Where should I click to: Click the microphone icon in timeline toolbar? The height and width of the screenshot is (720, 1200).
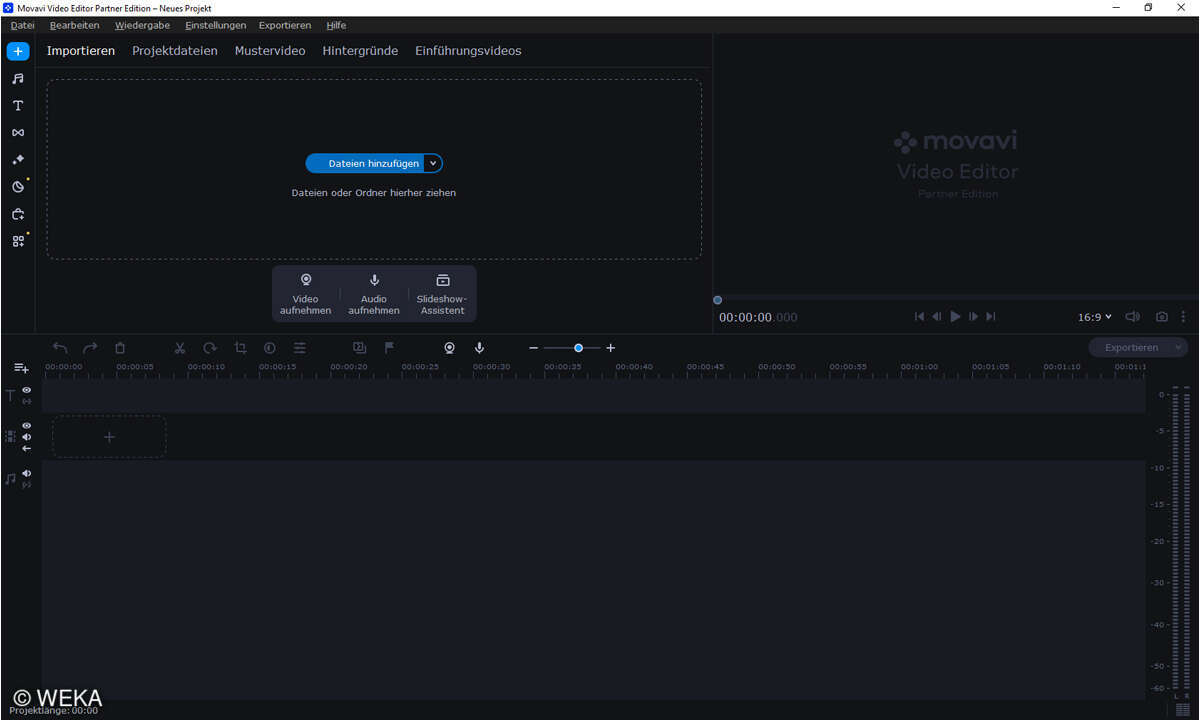(x=480, y=348)
